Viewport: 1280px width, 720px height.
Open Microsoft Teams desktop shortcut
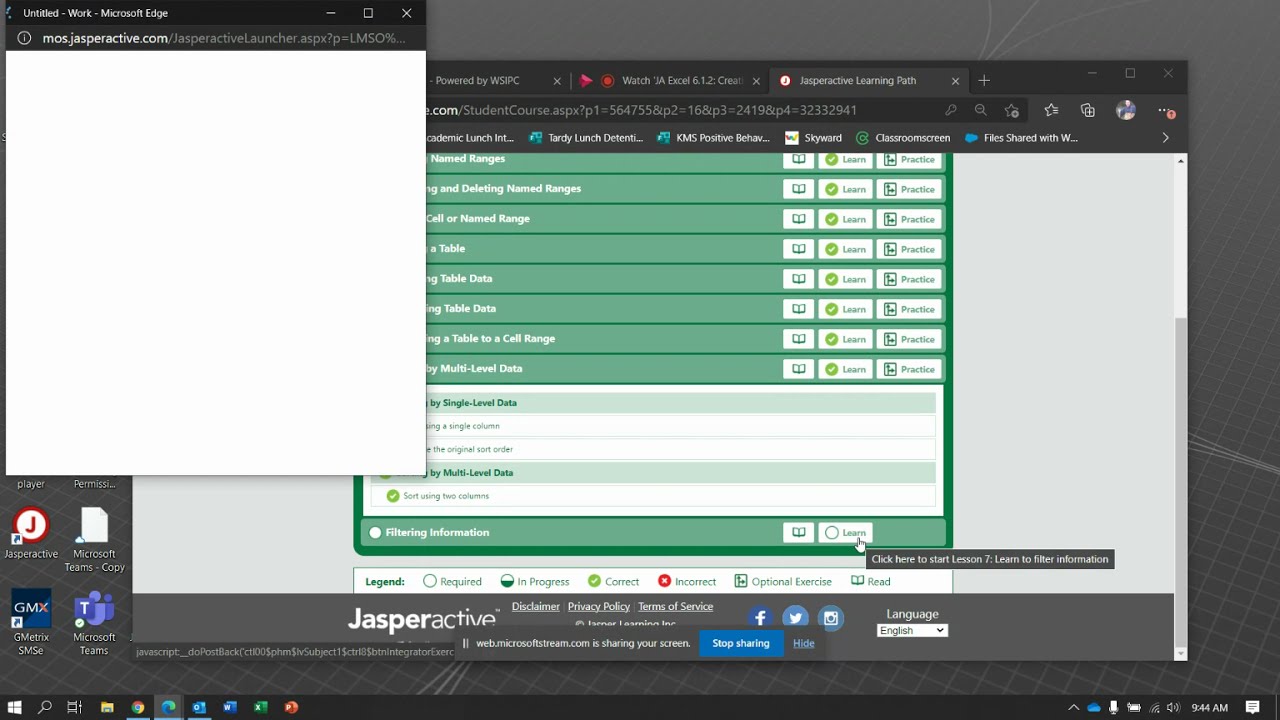coord(94,623)
